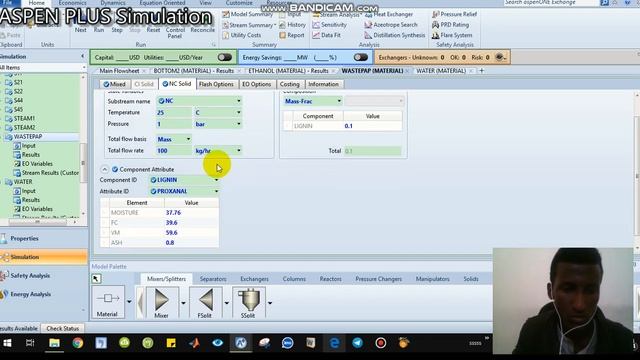The width and height of the screenshot is (640, 360).
Task: Select the Mixer block icon
Action: coord(162,302)
